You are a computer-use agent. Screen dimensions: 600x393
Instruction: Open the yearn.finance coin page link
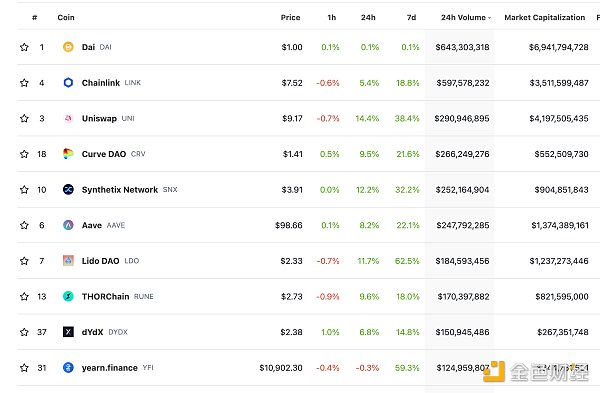(109, 368)
